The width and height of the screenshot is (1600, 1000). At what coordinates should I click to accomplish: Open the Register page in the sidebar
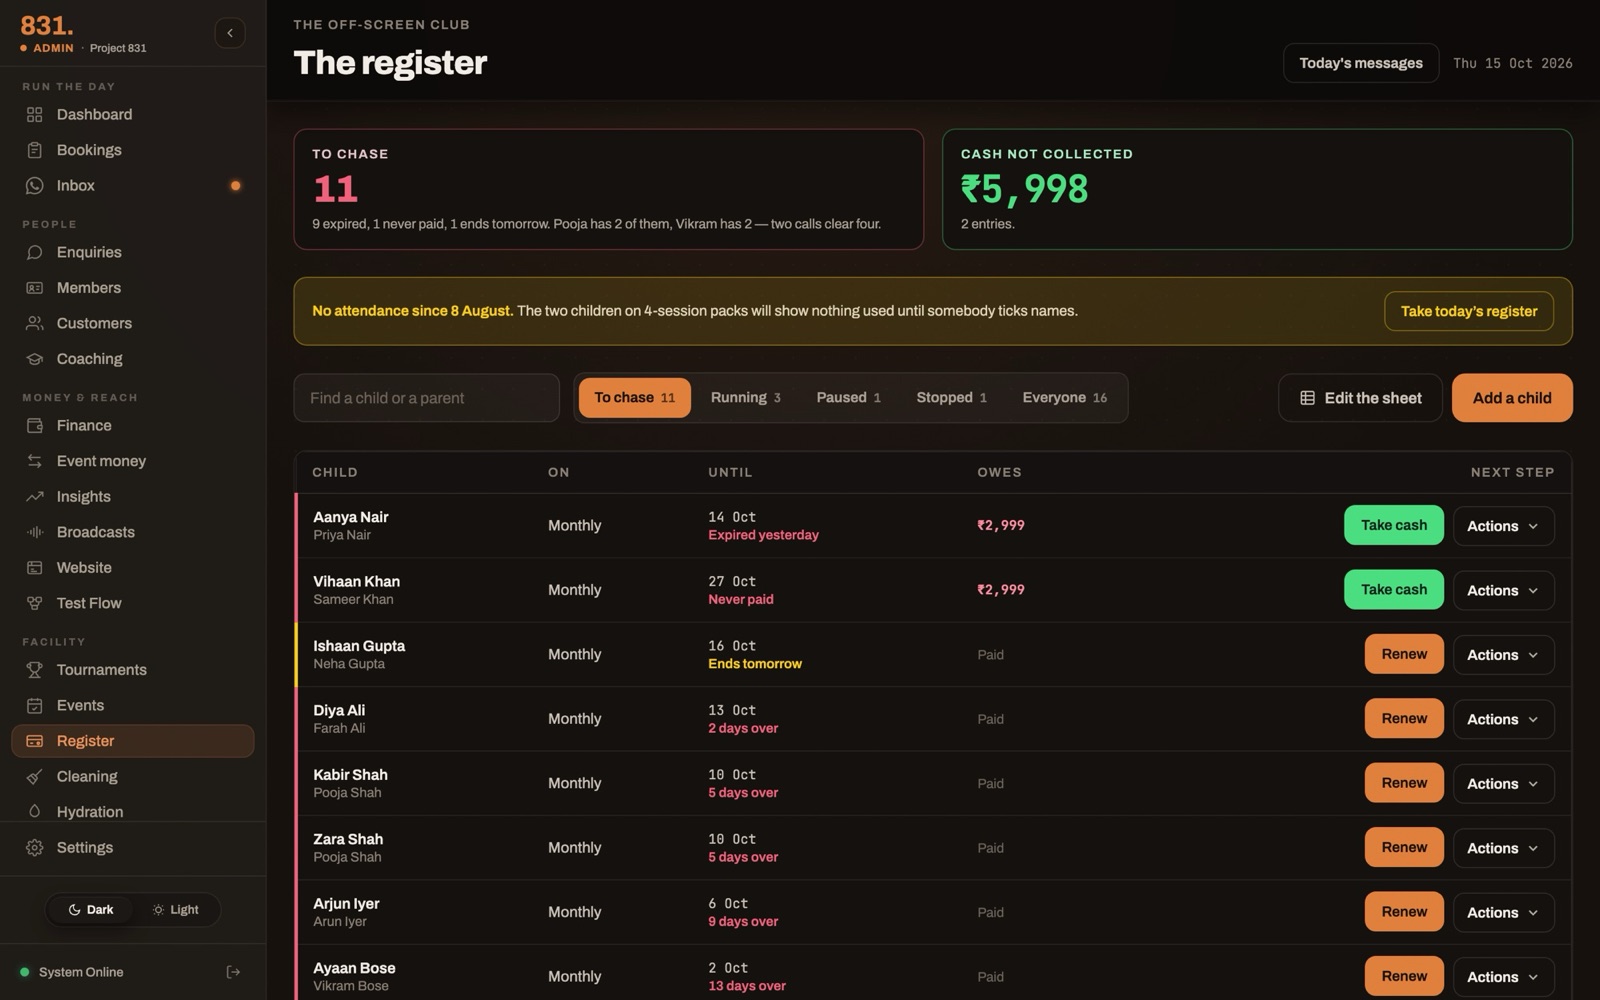pyautogui.click(x=133, y=741)
